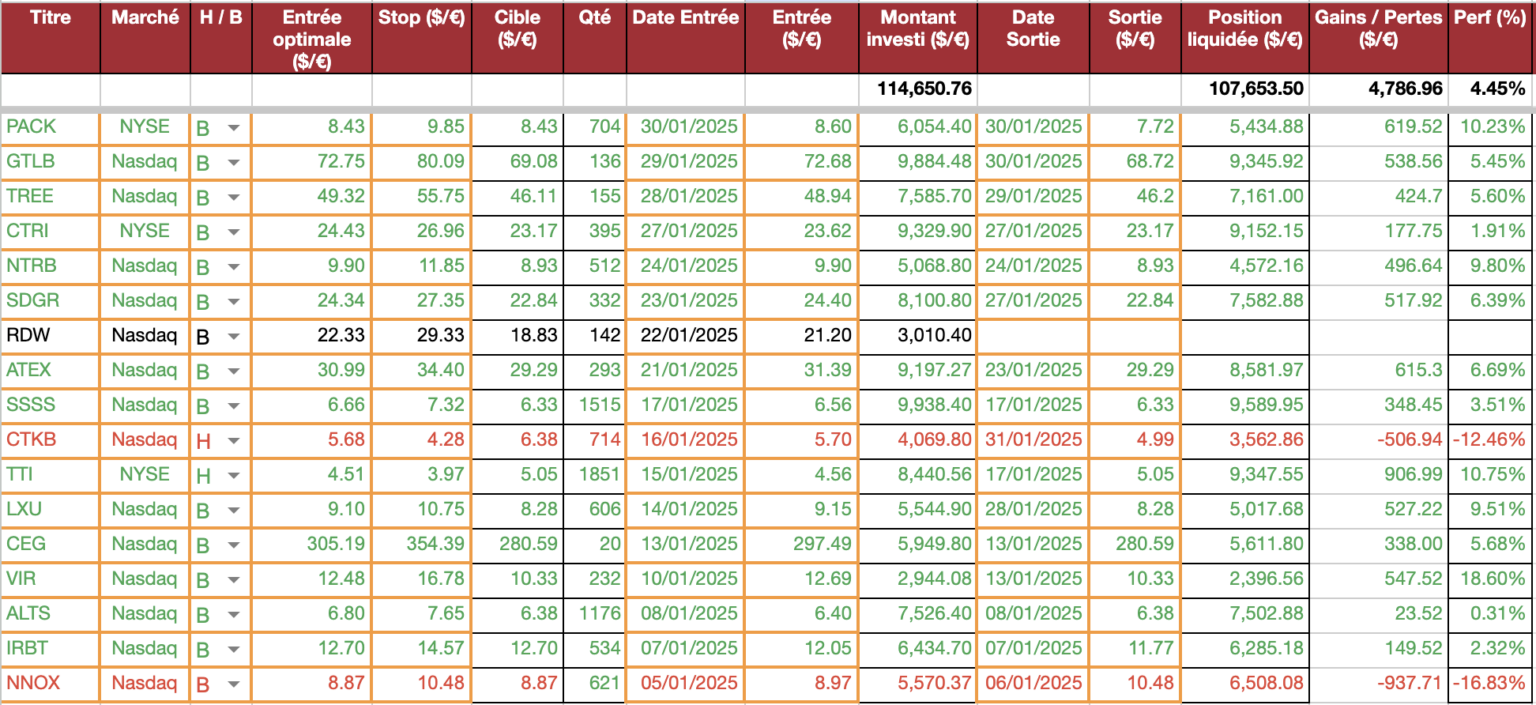The image size is (1536, 705).
Task: Select the Marché column header
Action: 145,37
